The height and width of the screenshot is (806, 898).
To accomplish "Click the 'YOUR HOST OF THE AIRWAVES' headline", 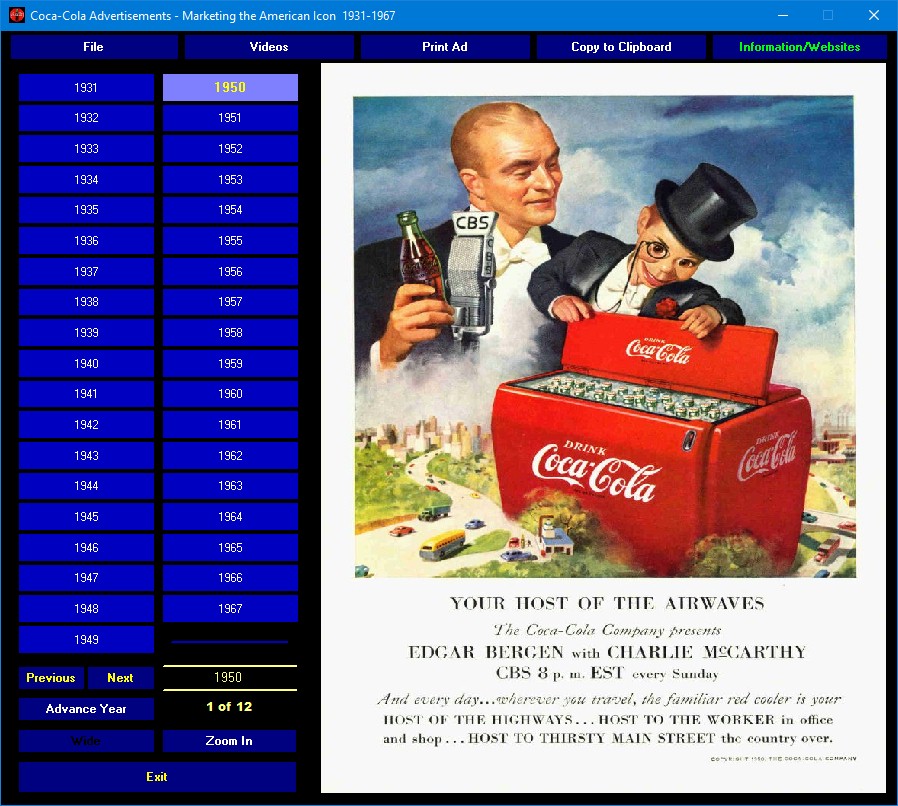I will click(607, 603).
